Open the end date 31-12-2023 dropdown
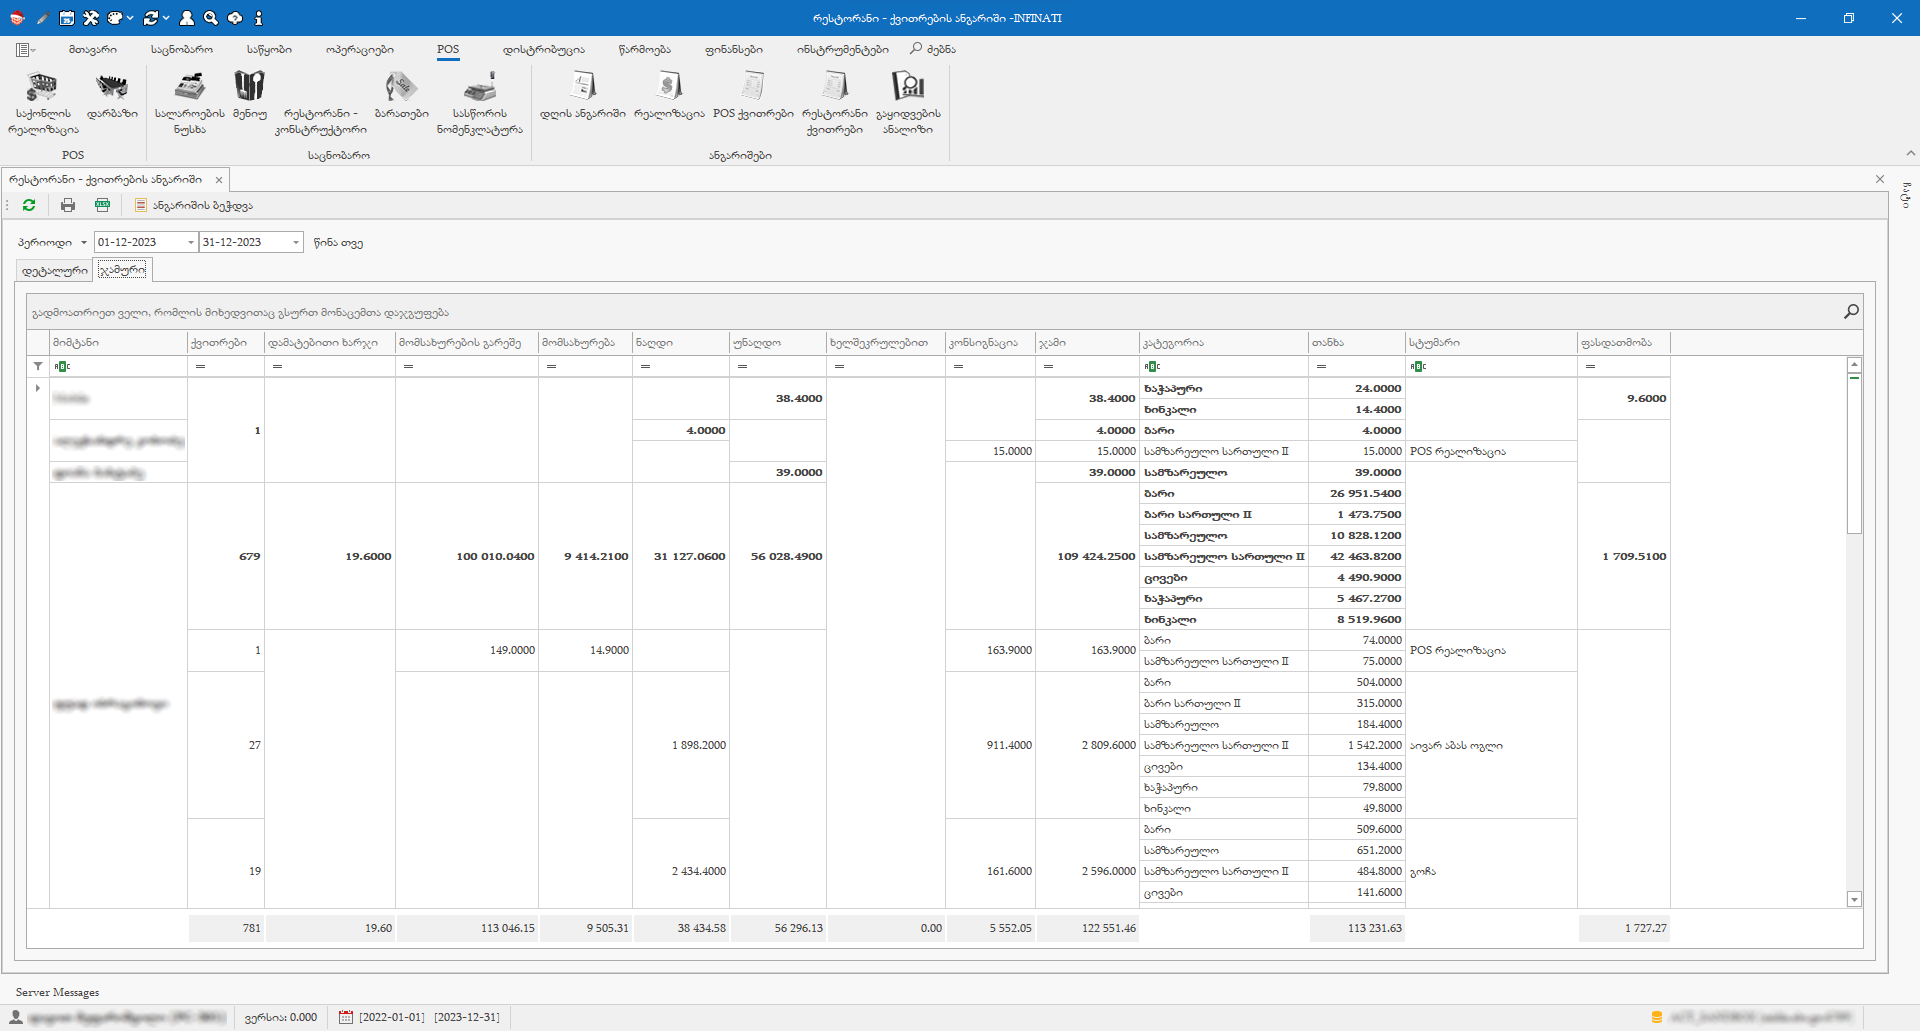This screenshot has height=1031, width=1920. (x=295, y=242)
